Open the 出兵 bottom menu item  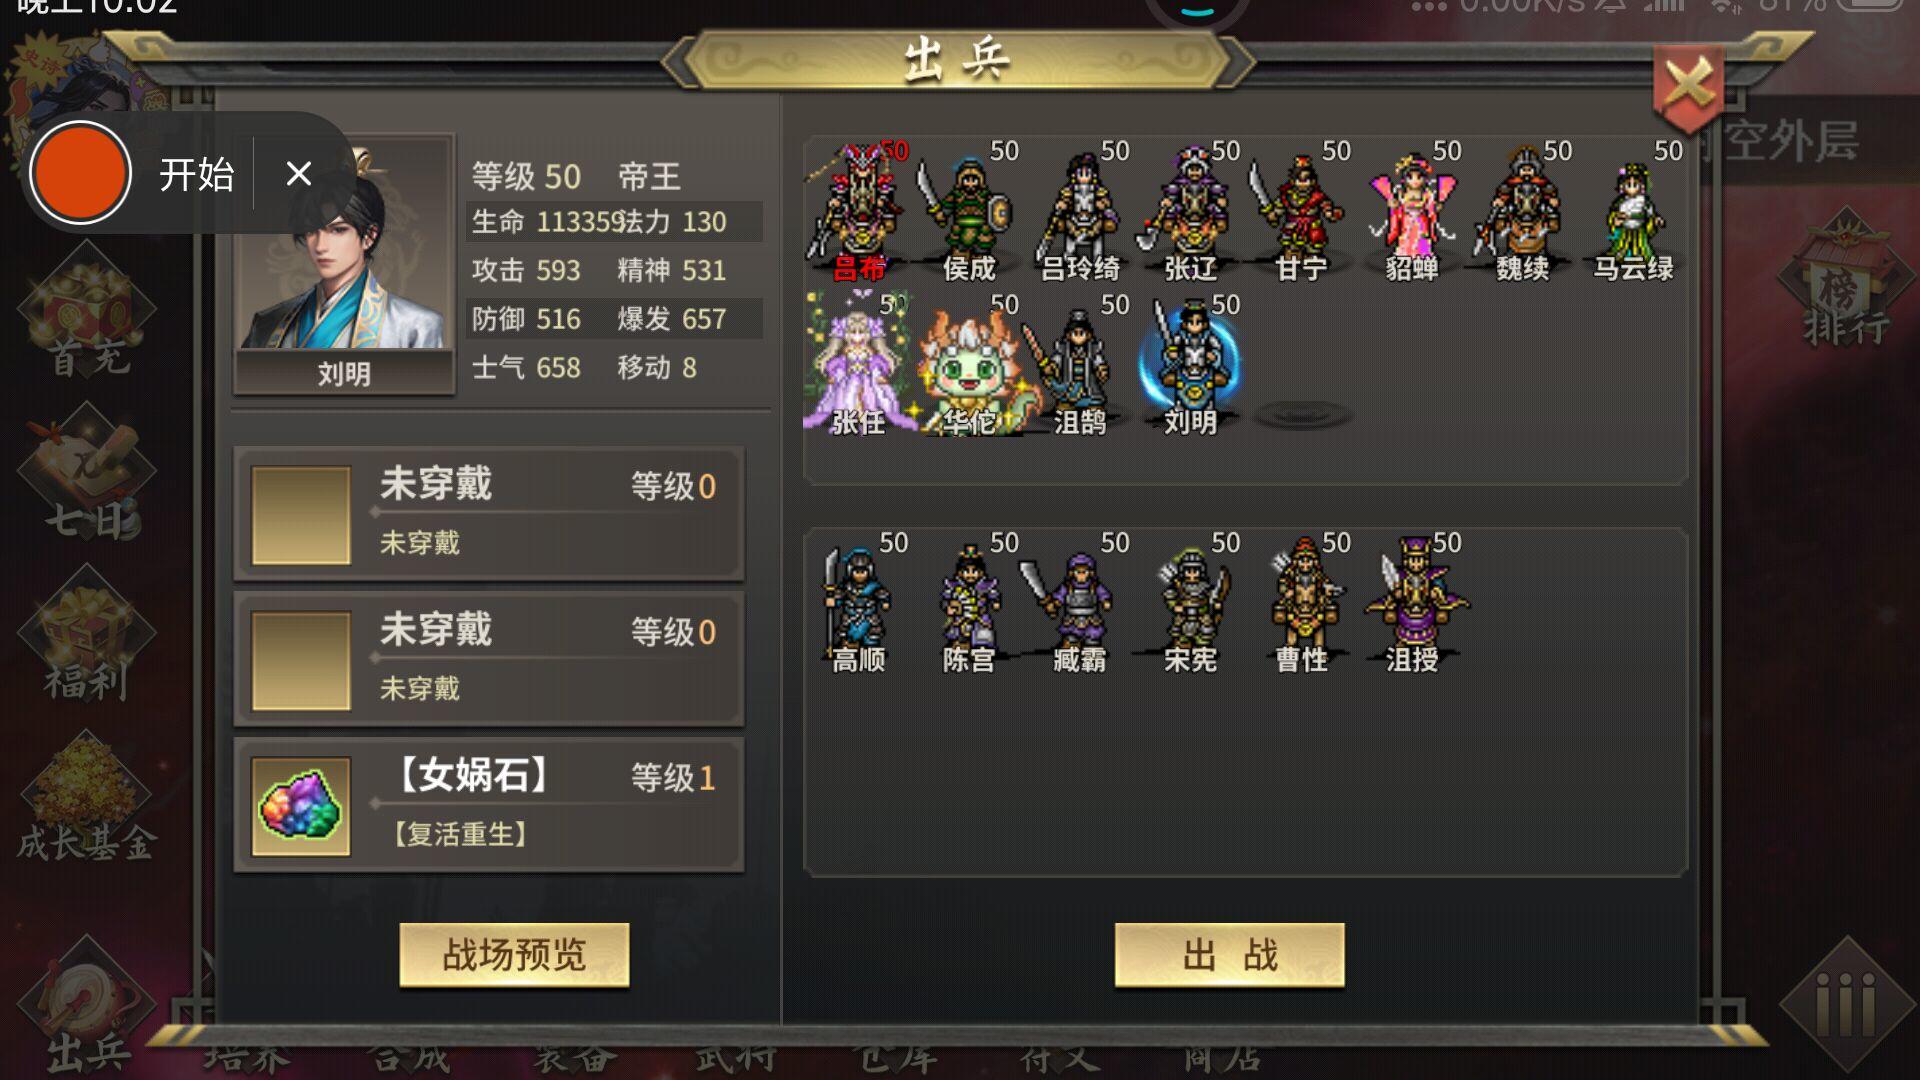pyautogui.click(x=88, y=1010)
